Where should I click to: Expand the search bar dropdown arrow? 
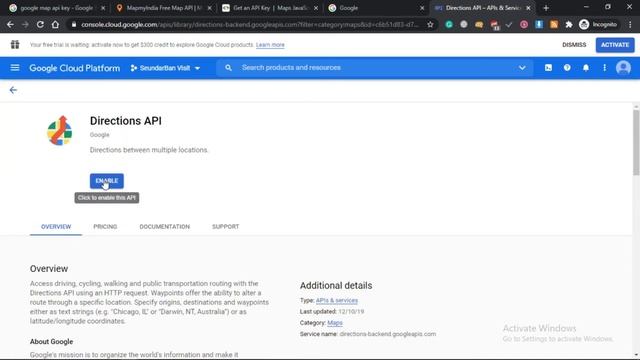[522, 68]
